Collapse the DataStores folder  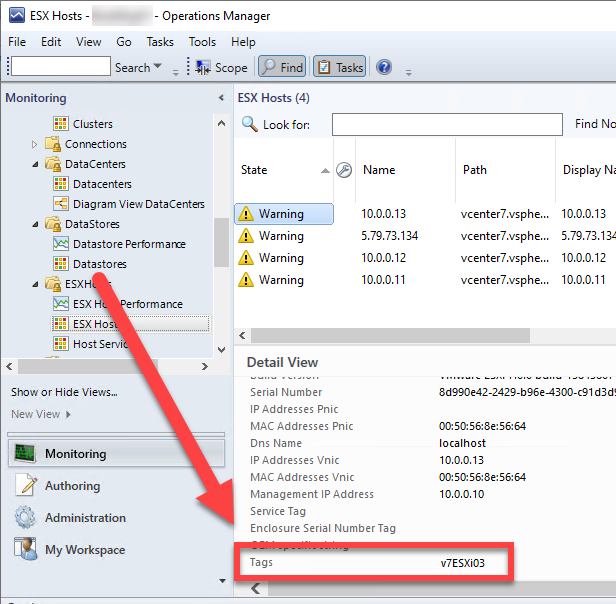tap(37, 224)
